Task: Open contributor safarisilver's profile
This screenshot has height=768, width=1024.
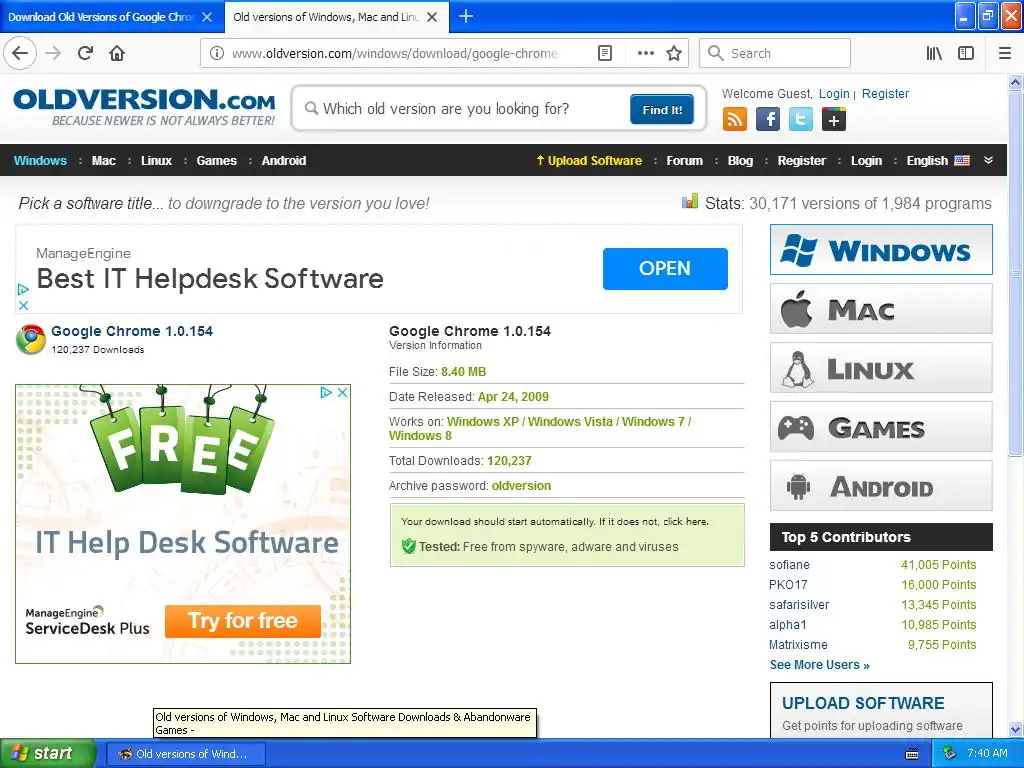Action: pos(799,605)
